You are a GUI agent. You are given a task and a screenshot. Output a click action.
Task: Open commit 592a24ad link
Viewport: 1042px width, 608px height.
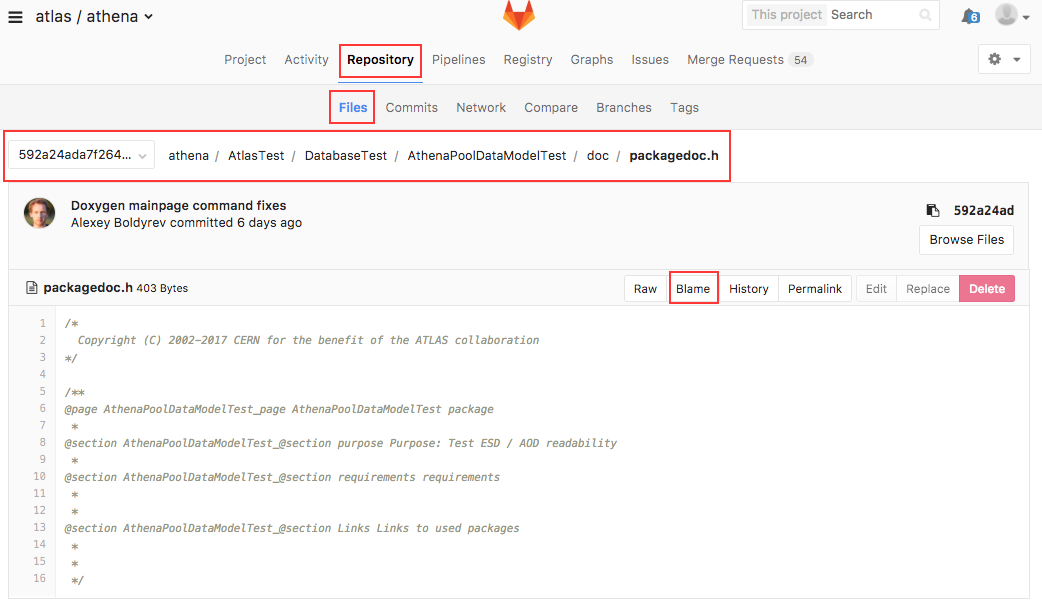click(x=984, y=211)
